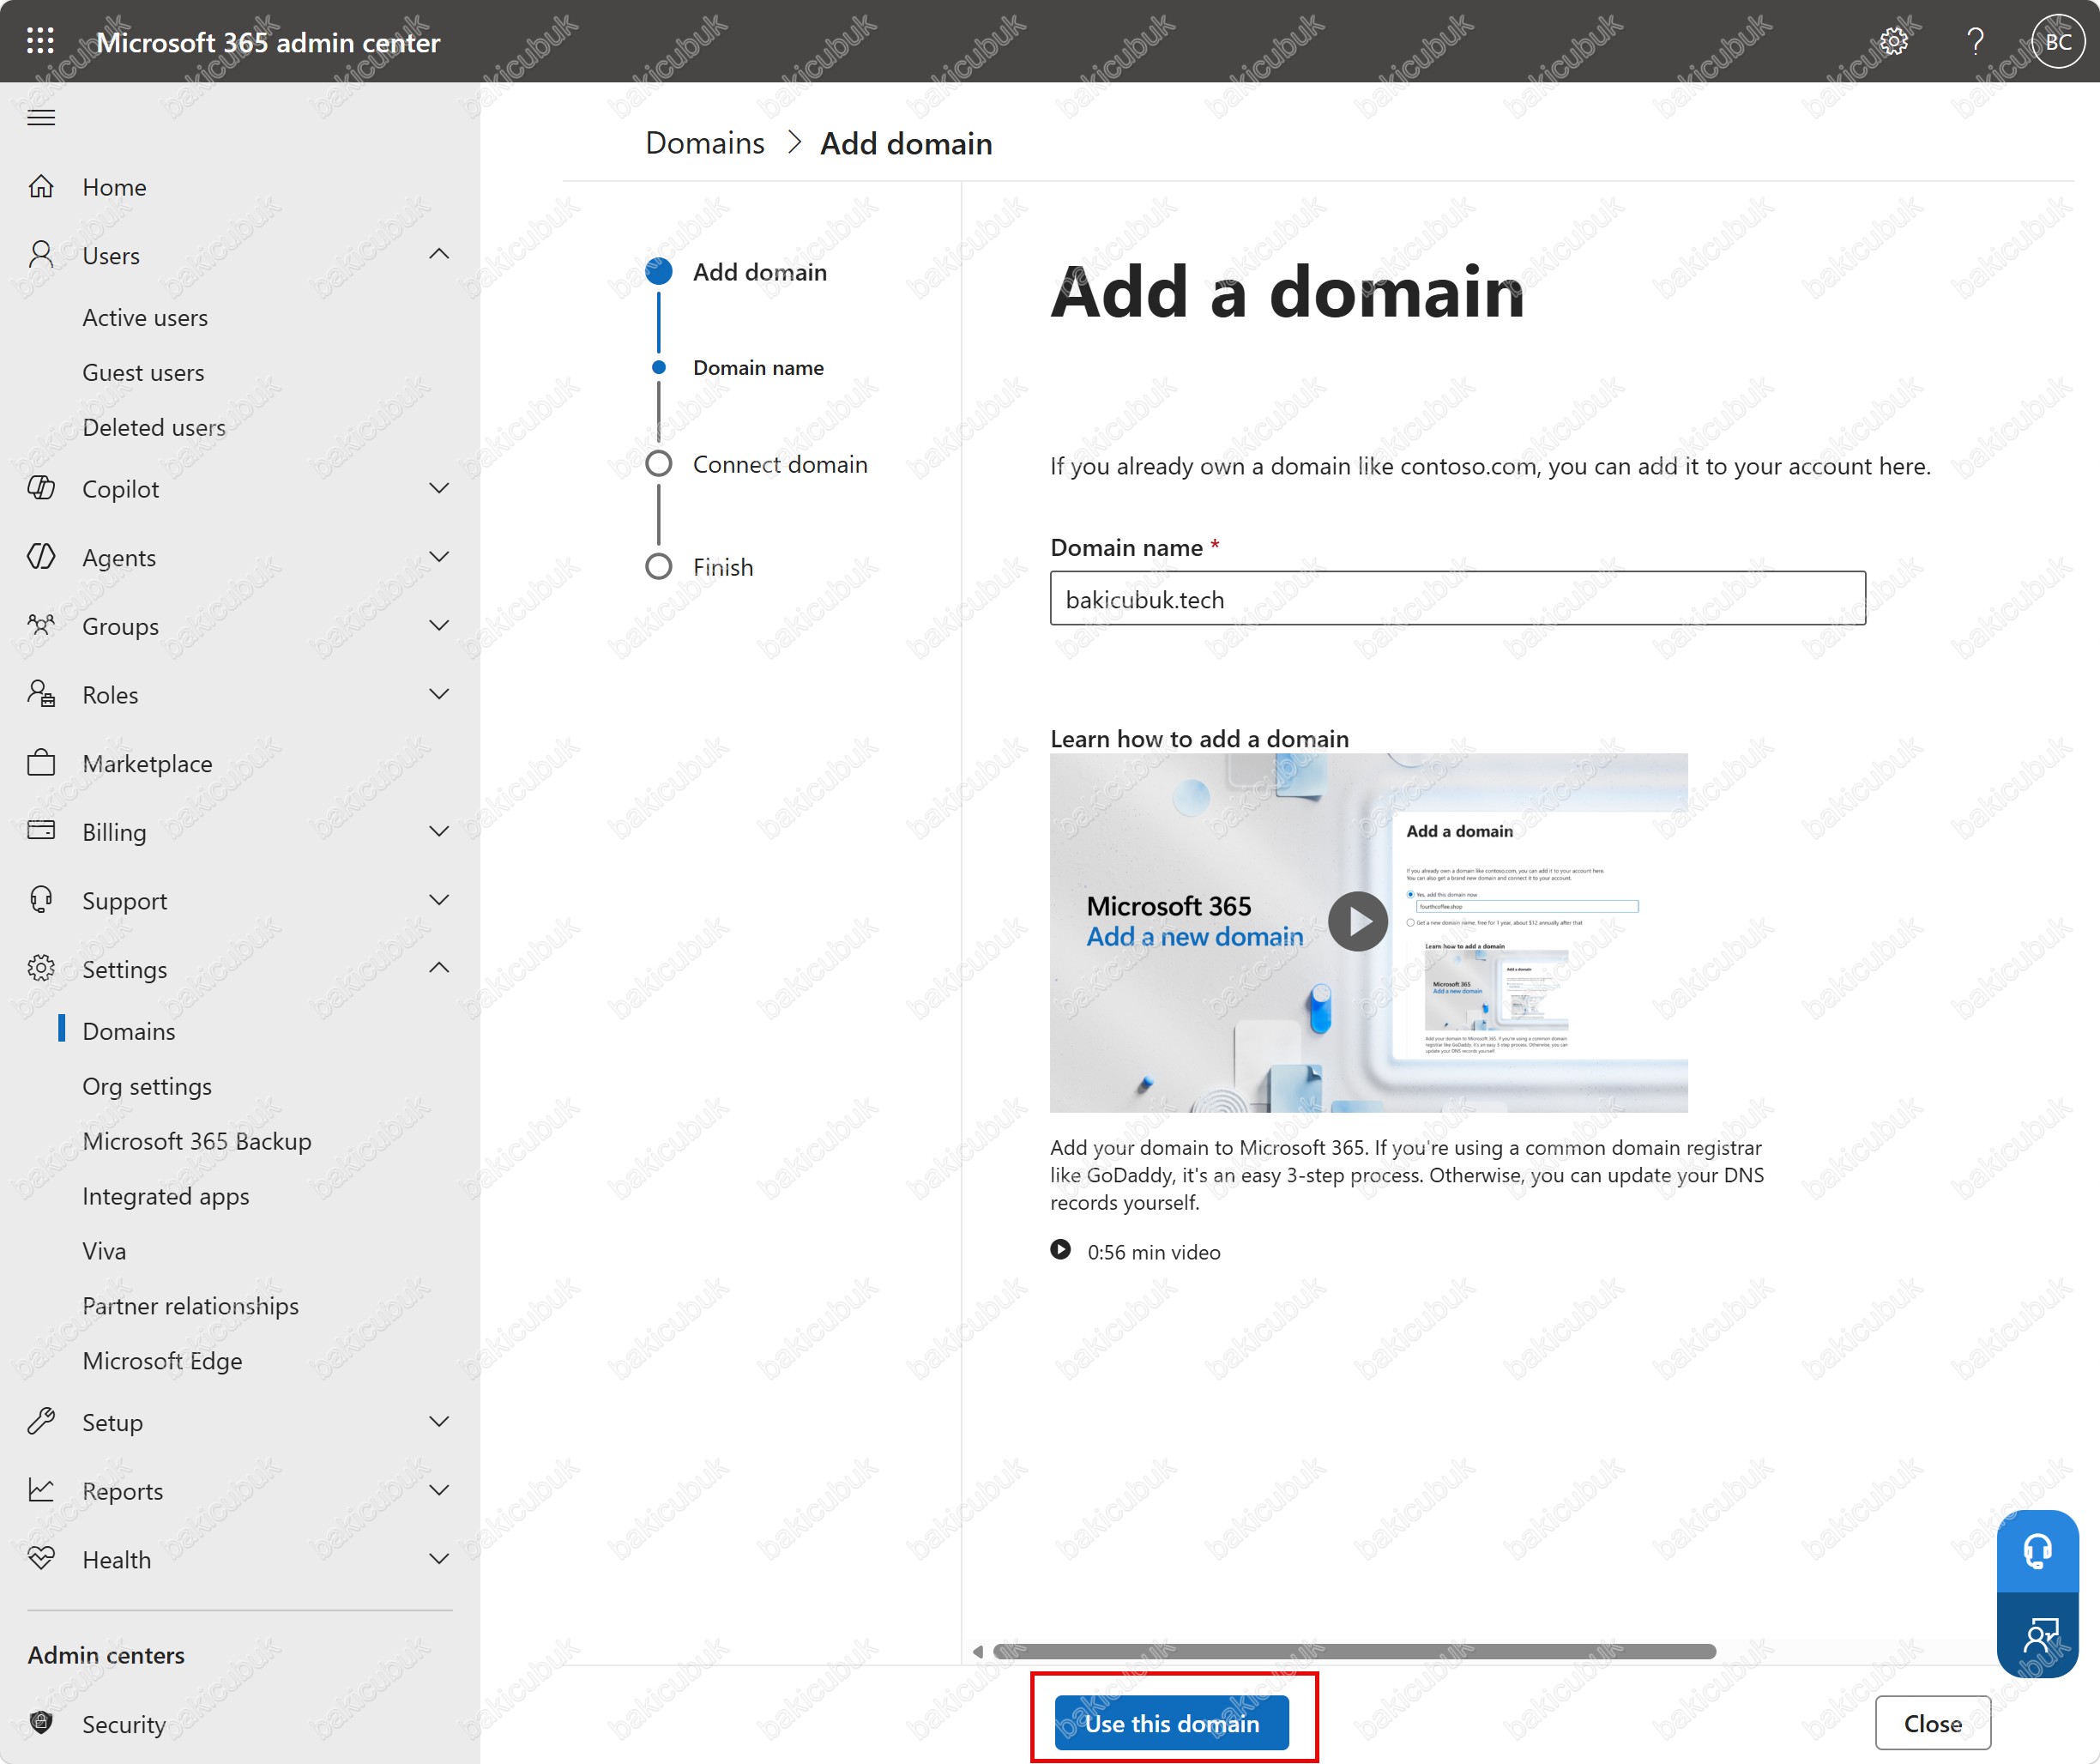Open the app launcher waffle icon
2100x1764 pixels.
[x=41, y=41]
